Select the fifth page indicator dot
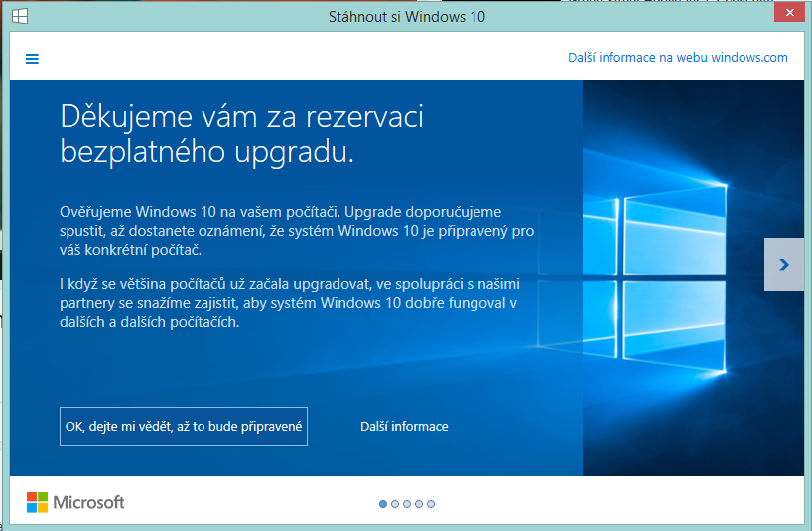 pyautogui.click(x=431, y=504)
